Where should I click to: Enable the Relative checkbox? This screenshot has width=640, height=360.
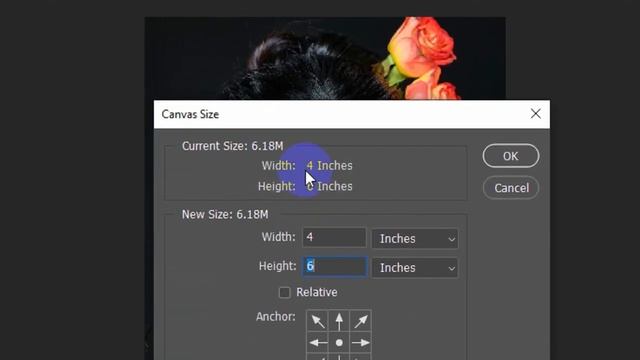tap(284, 292)
